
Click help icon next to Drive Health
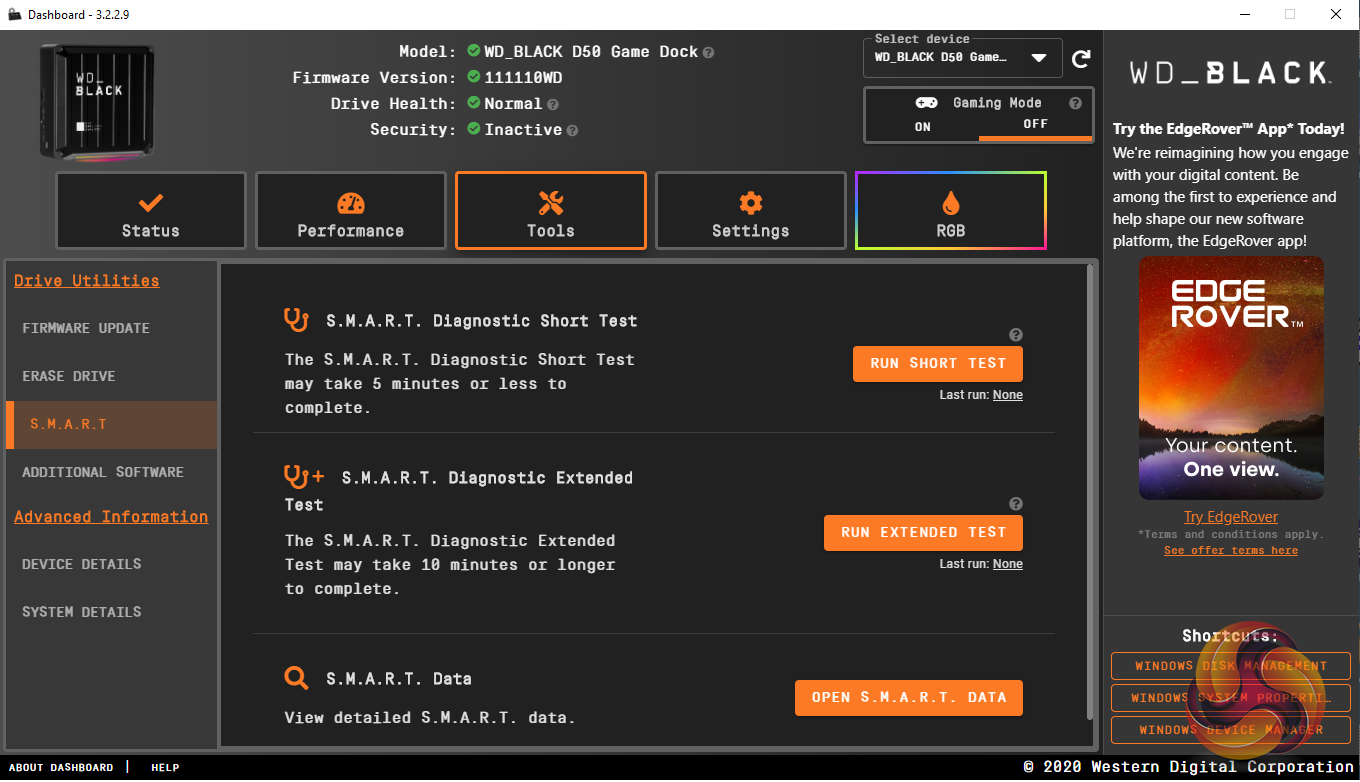(x=553, y=104)
